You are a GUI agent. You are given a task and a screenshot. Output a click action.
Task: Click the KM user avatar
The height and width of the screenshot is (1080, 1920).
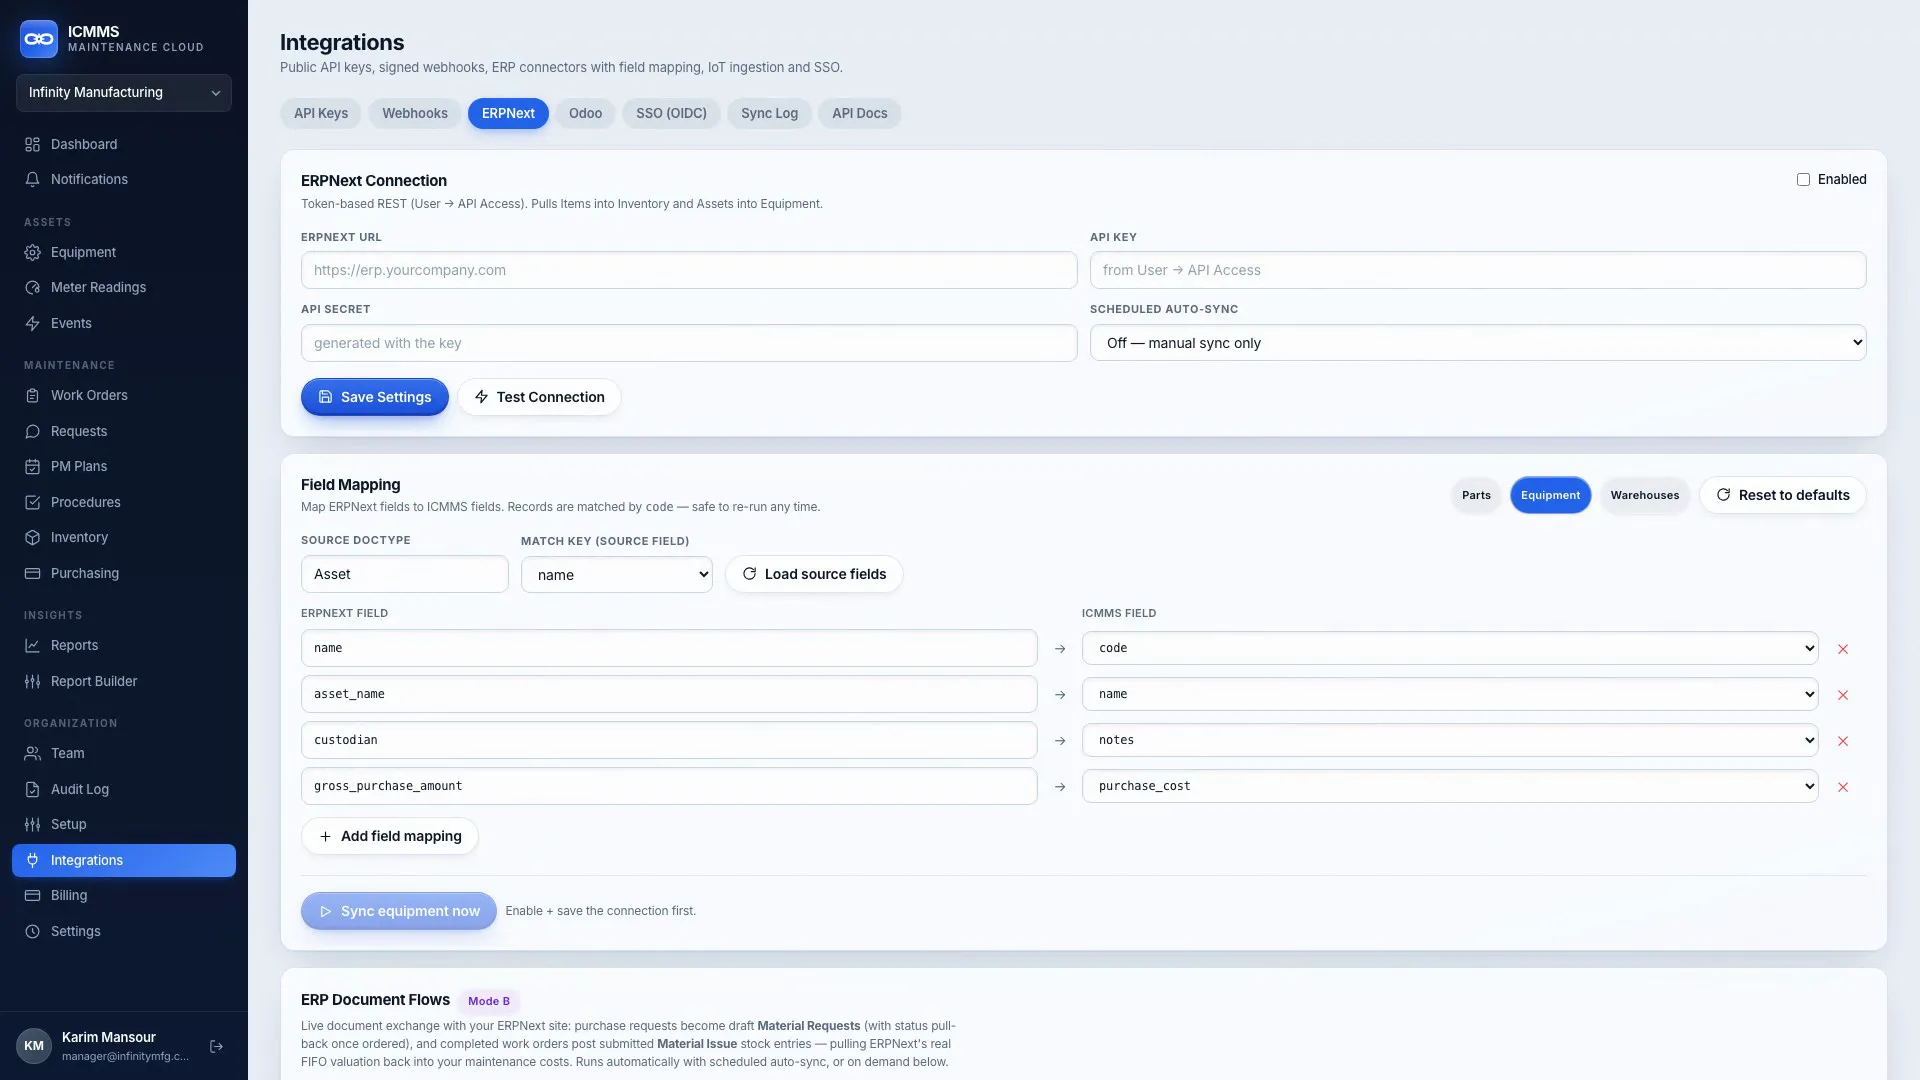click(34, 1046)
